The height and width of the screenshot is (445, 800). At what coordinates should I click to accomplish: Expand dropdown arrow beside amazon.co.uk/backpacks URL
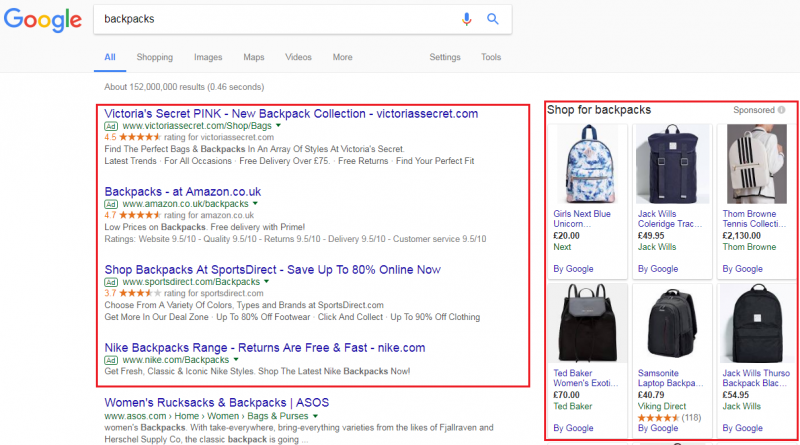[x=255, y=204]
